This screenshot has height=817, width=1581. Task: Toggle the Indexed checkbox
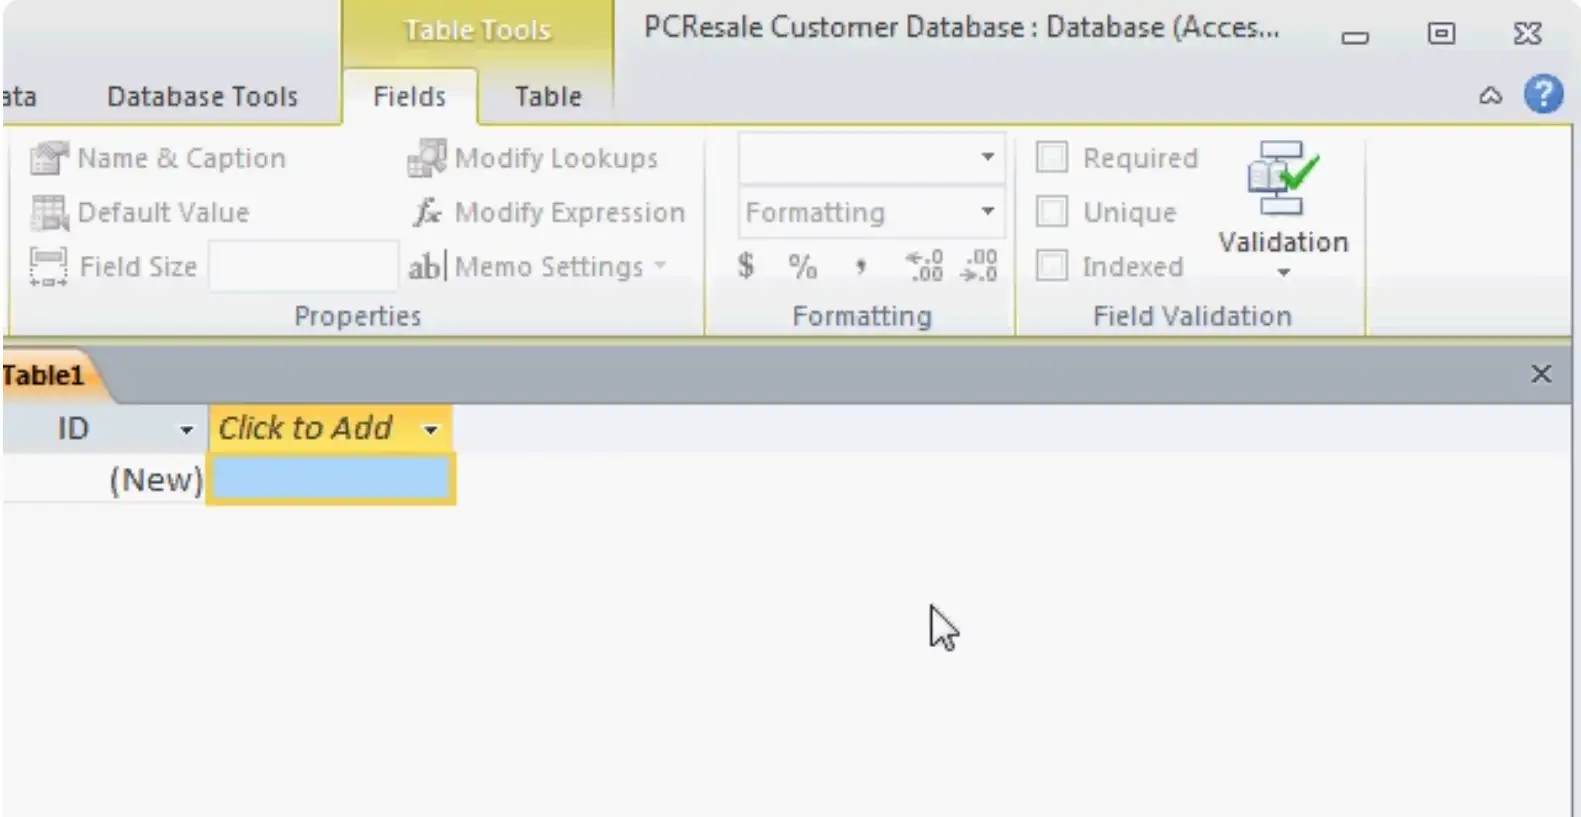click(x=1051, y=266)
